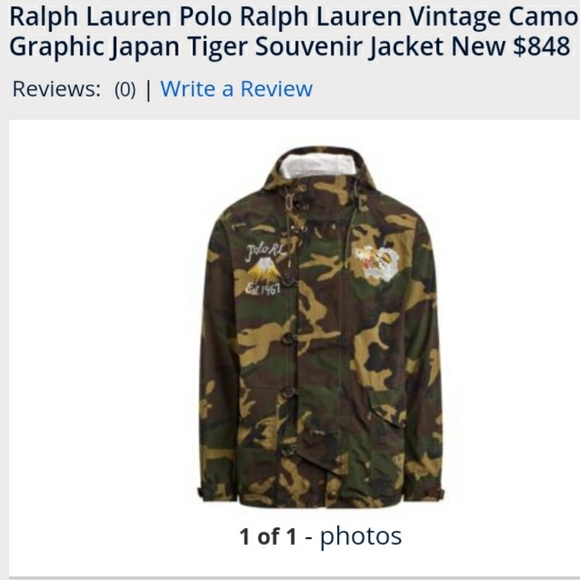
Task: Click the Reviews: label
Action: point(57,89)
